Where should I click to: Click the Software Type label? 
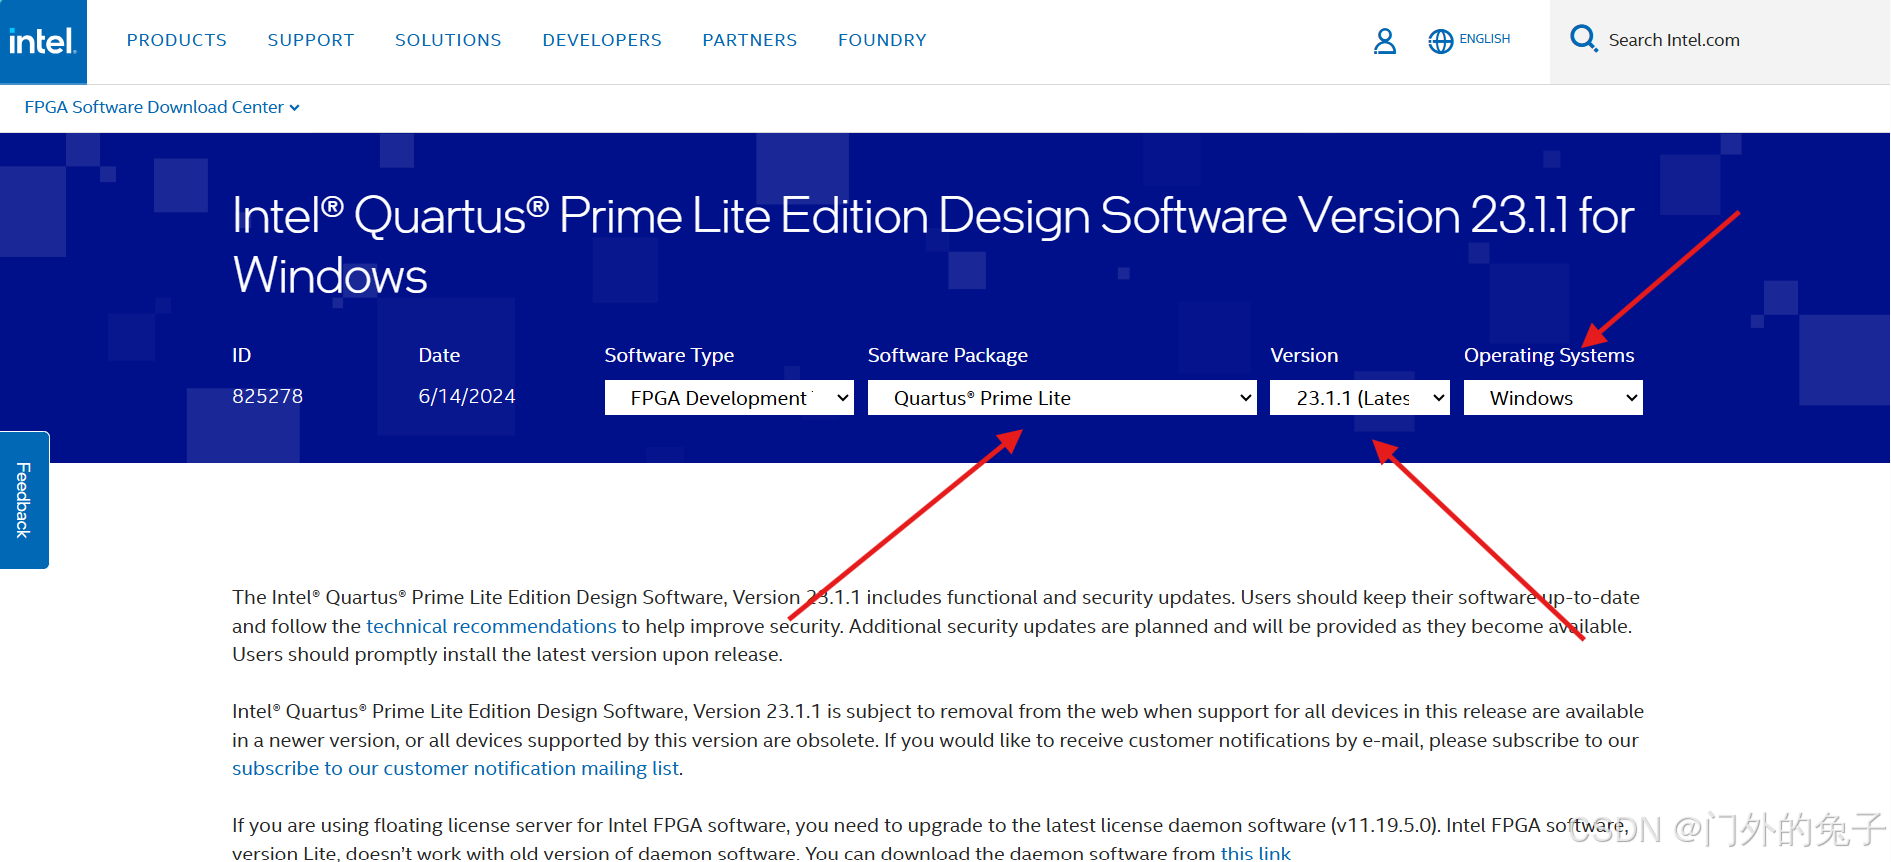click(669, 355)
